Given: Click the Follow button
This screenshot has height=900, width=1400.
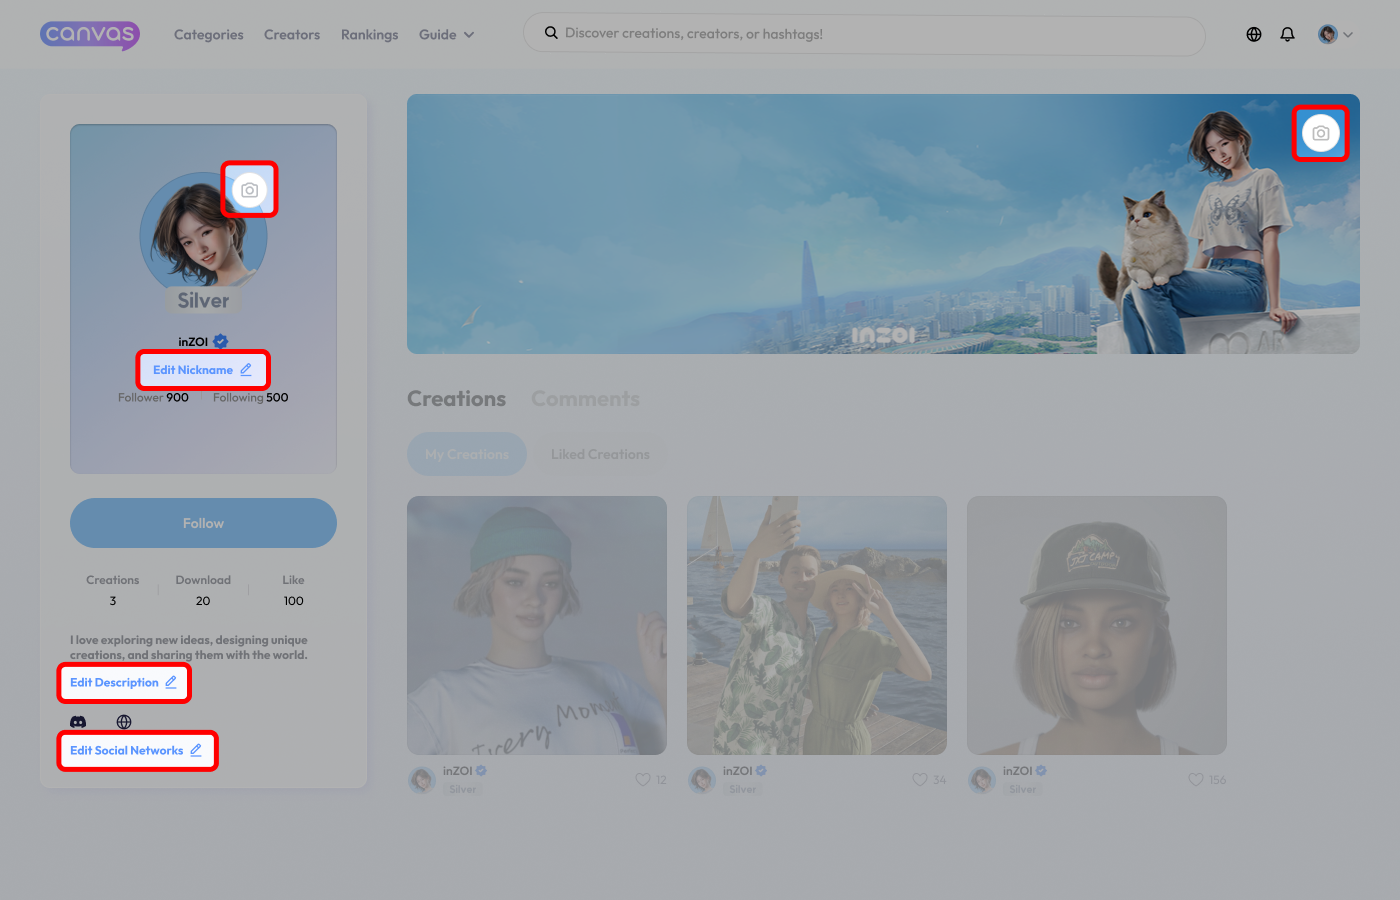Looking at the screenshot, I should tap(203, 522).
